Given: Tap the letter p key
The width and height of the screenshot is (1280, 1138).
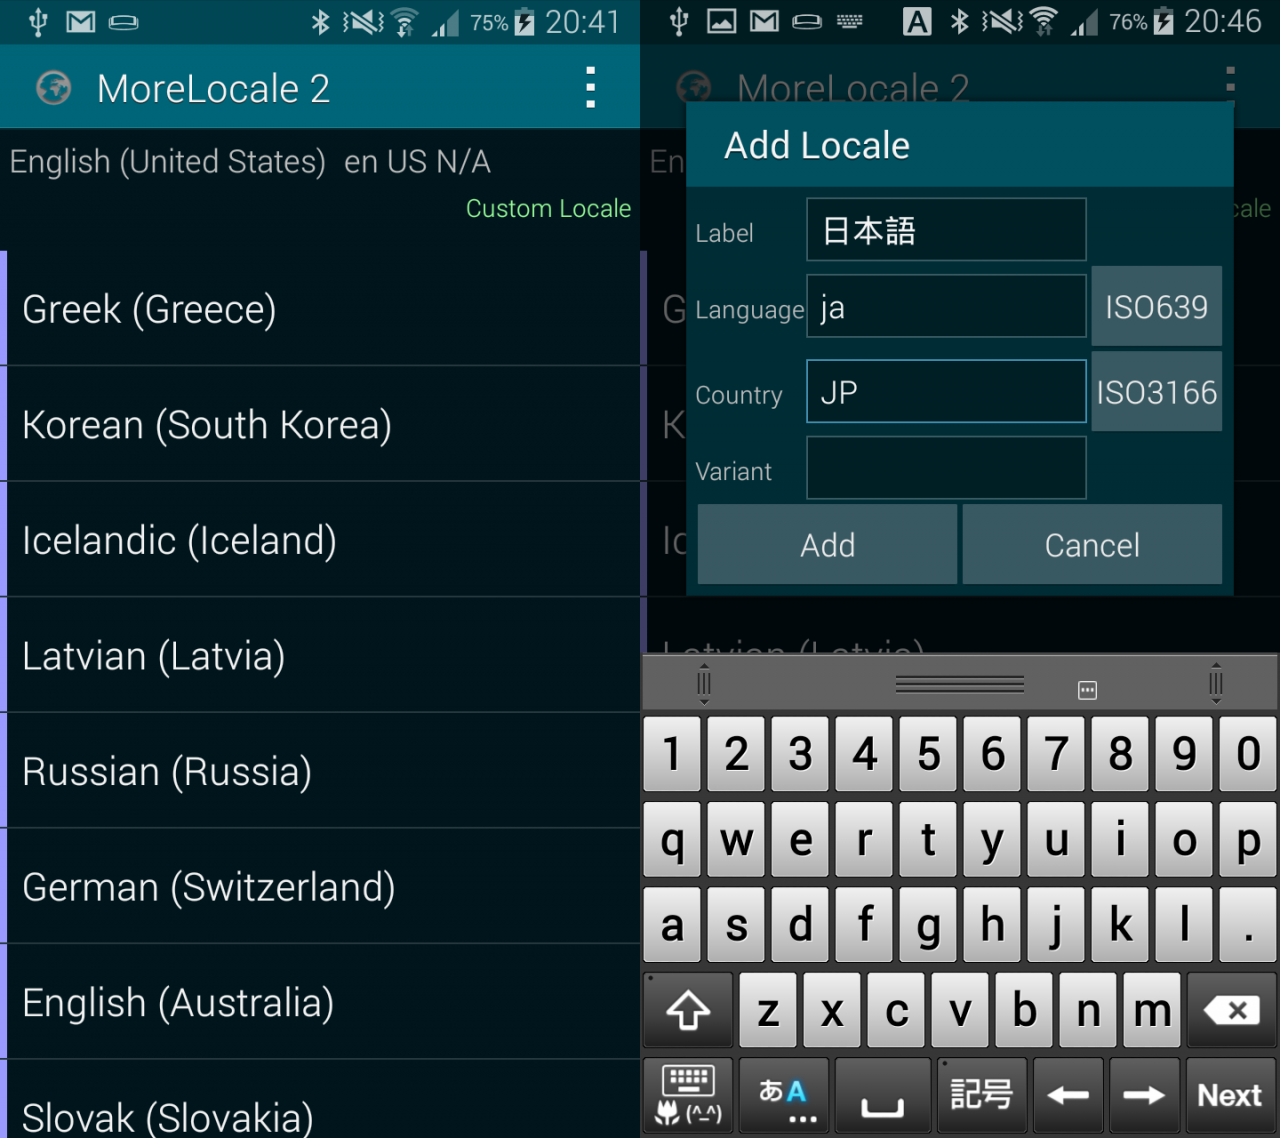Looking at the screenshot, I should pos(1248,839).
